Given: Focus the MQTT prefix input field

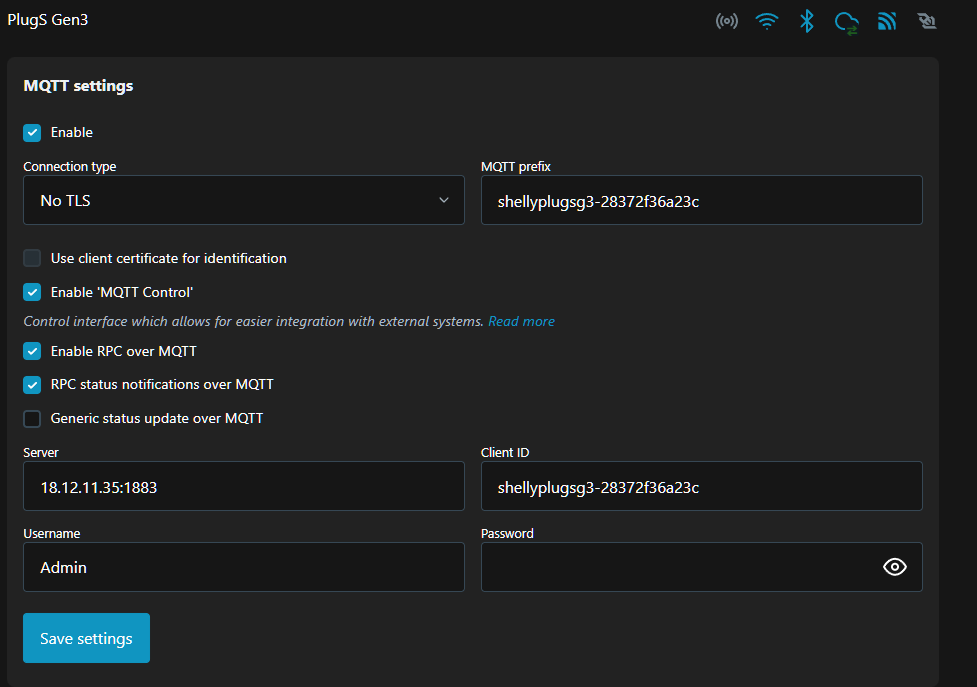Looking at the screenshot, I should tap(702, 200).
